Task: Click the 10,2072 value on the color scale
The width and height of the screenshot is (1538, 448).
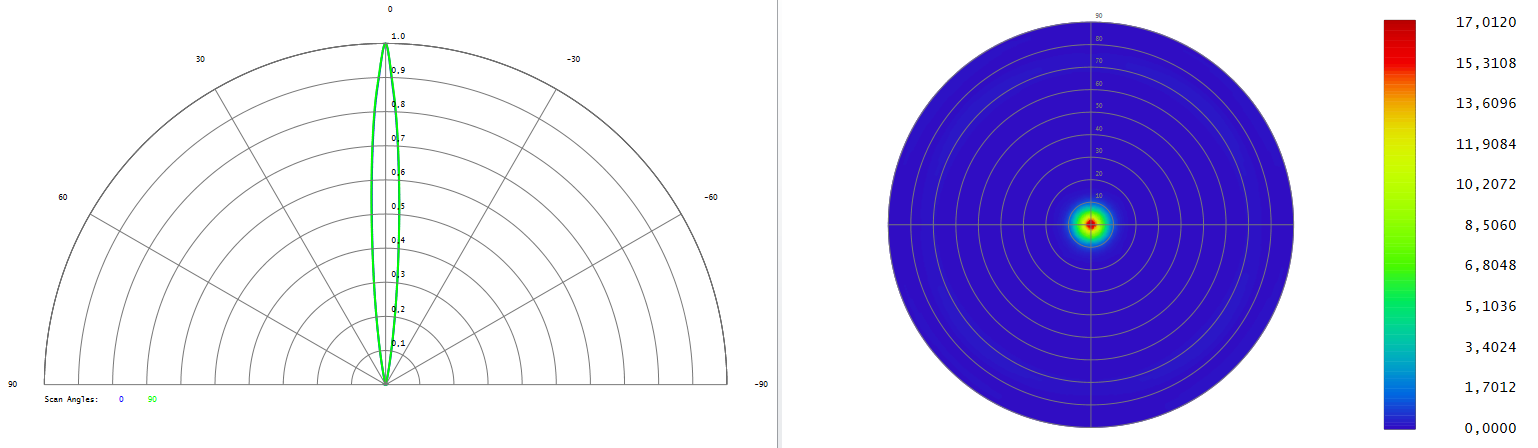Action: (x=1485, y=185)
